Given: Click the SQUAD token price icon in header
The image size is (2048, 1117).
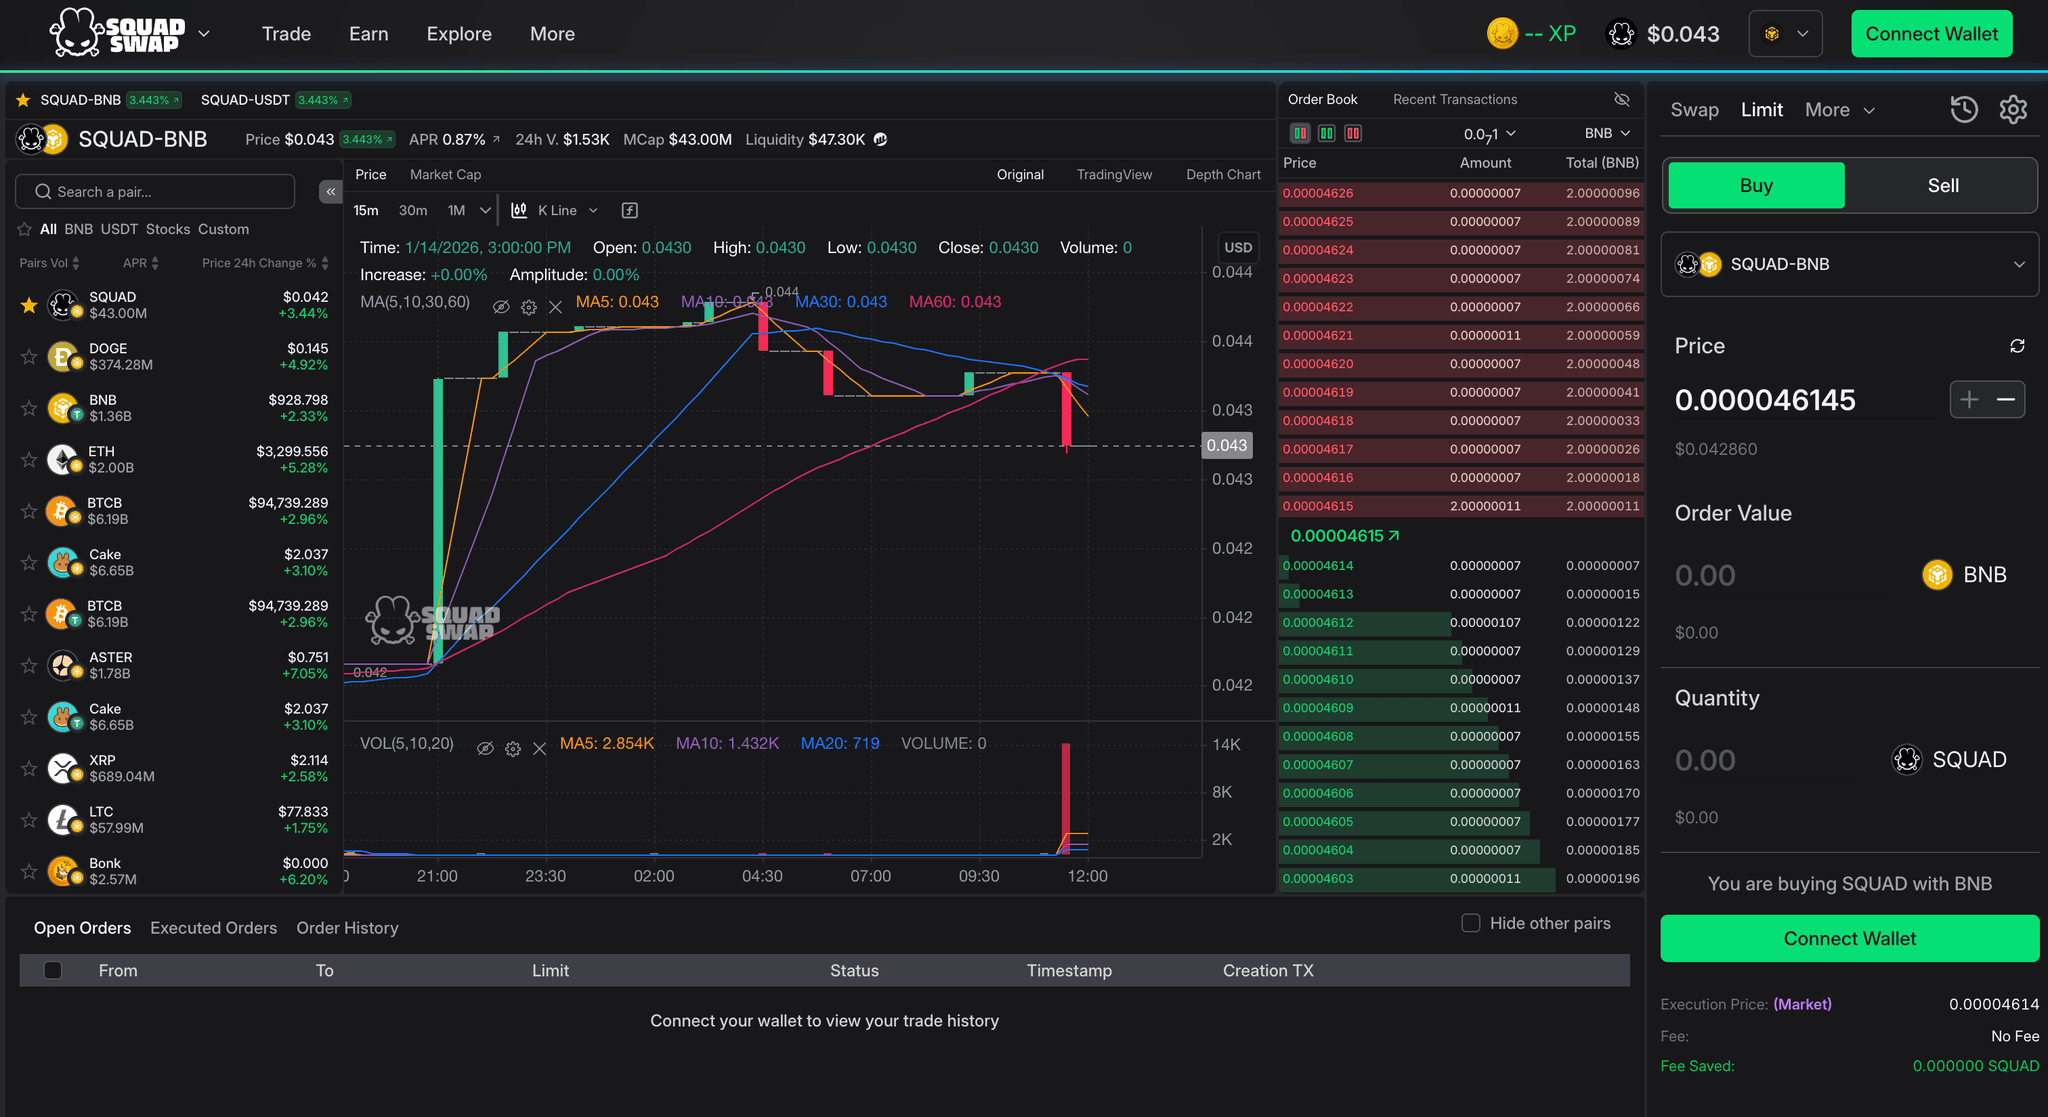Looking at the screenshot, I should (1620, 34).
